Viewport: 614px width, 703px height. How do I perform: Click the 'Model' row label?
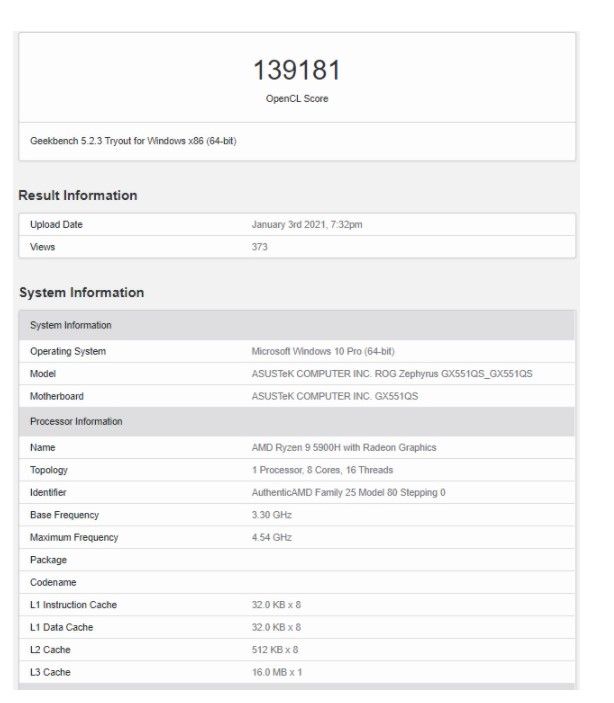(43, 374)
